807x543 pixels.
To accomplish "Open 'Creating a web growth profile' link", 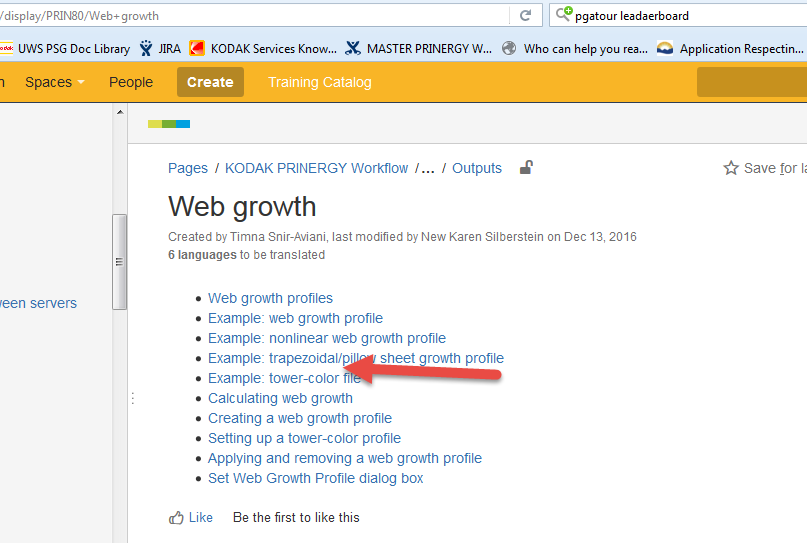I will [300, 418].
